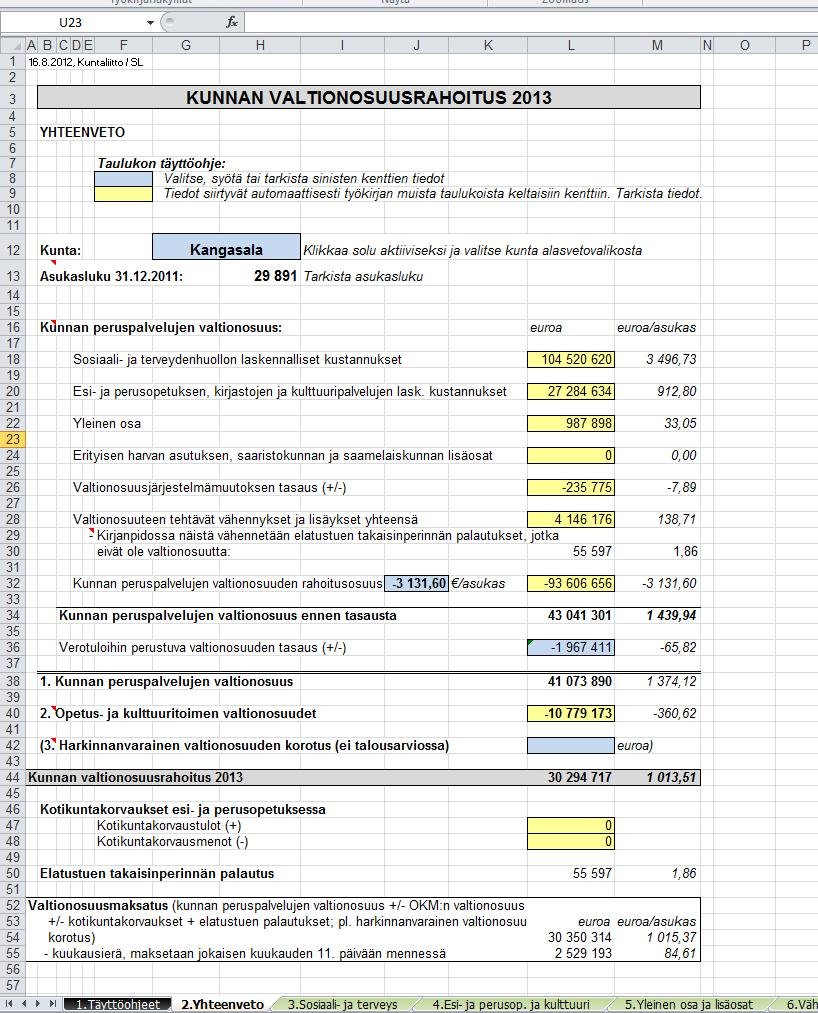Click monthly installment value 2 529 193
Viewport: 818px width, 1013px height.
pos(583,953)
